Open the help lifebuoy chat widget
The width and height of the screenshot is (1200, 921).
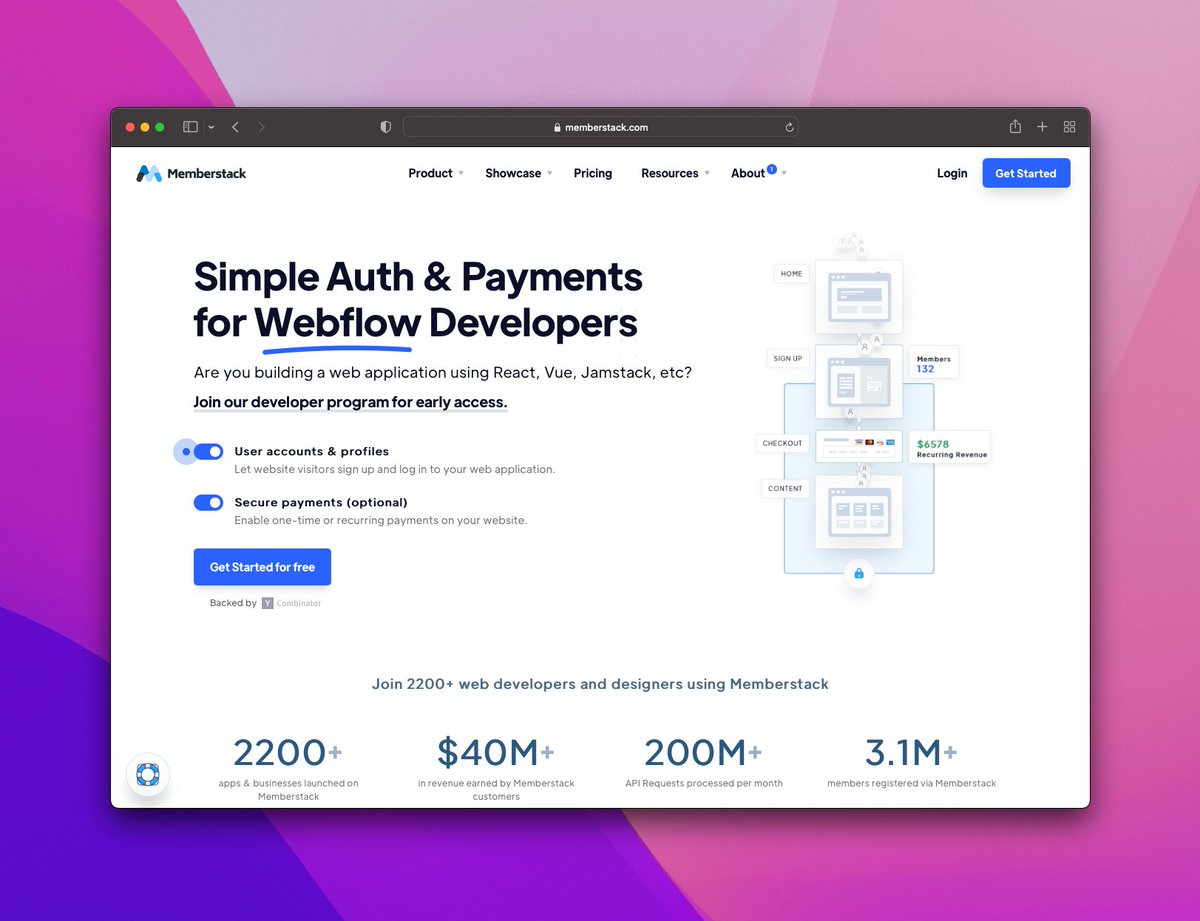148,774
